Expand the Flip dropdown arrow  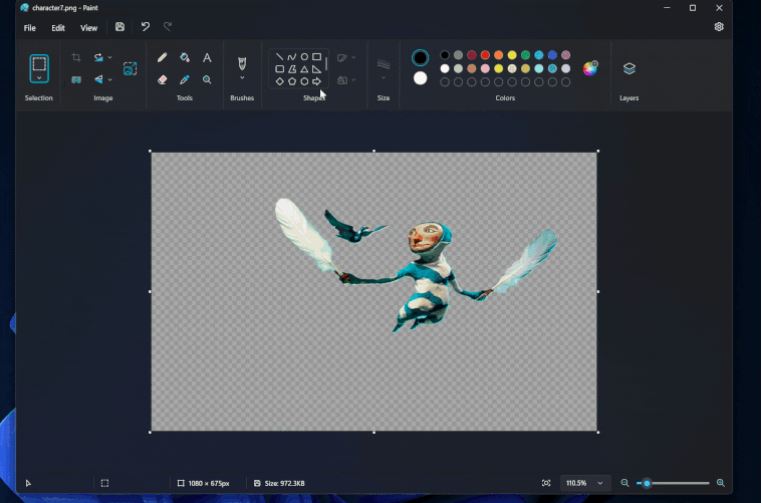tap(110, 79)
